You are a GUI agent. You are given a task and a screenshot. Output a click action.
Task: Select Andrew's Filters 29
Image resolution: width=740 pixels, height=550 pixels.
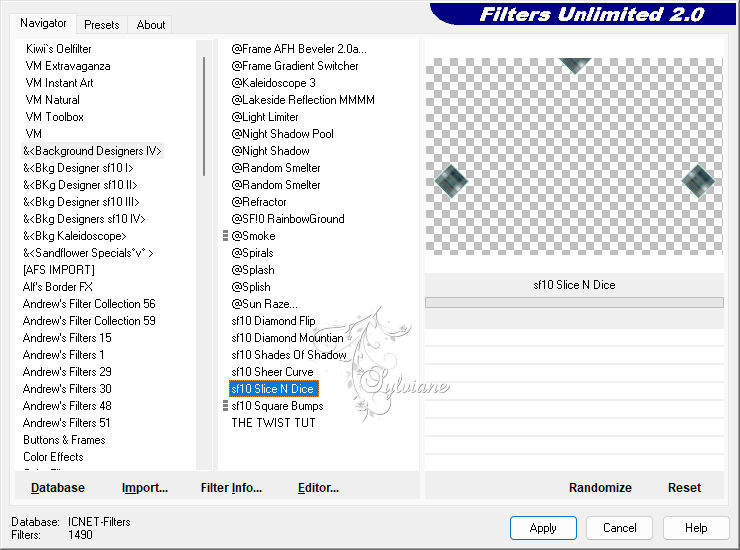(67, 372)
